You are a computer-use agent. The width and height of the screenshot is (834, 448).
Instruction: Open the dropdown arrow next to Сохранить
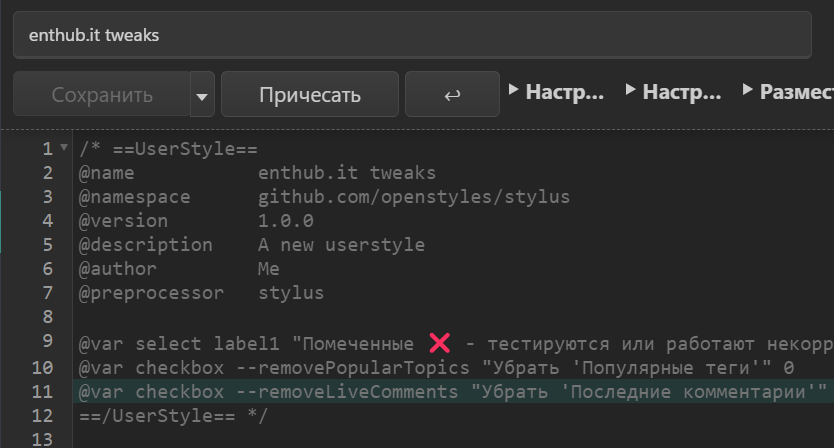202,95
